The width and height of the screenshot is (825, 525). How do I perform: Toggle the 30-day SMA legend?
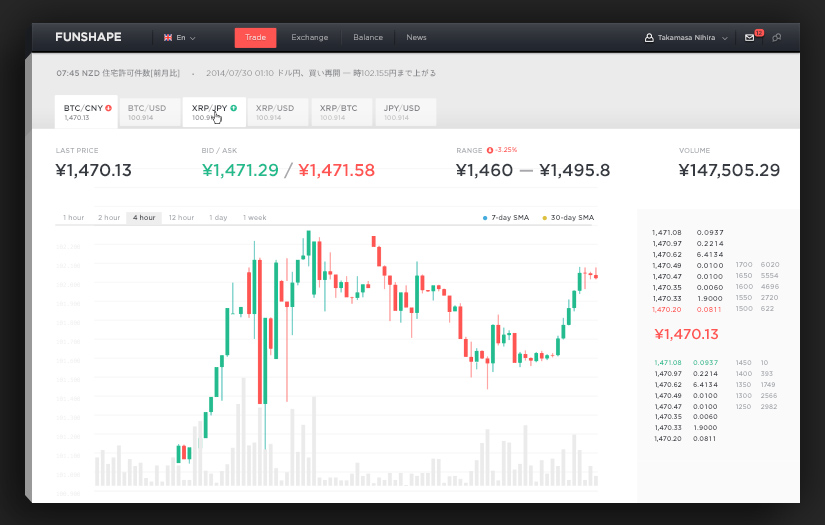(x=568, y=217)
